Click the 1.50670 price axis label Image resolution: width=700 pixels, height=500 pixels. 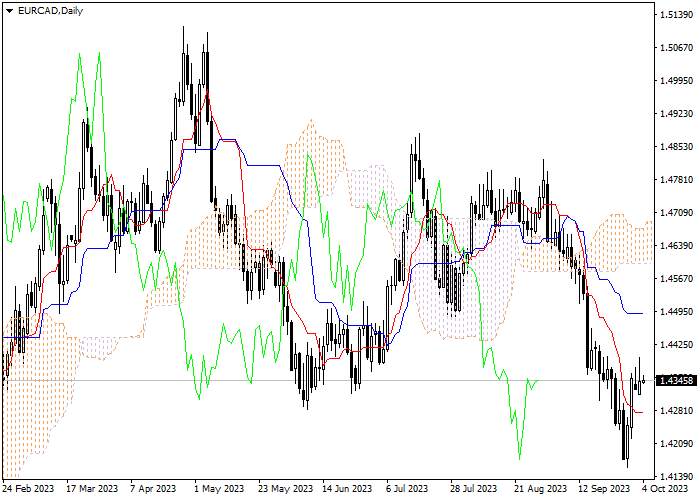[677, 48]
